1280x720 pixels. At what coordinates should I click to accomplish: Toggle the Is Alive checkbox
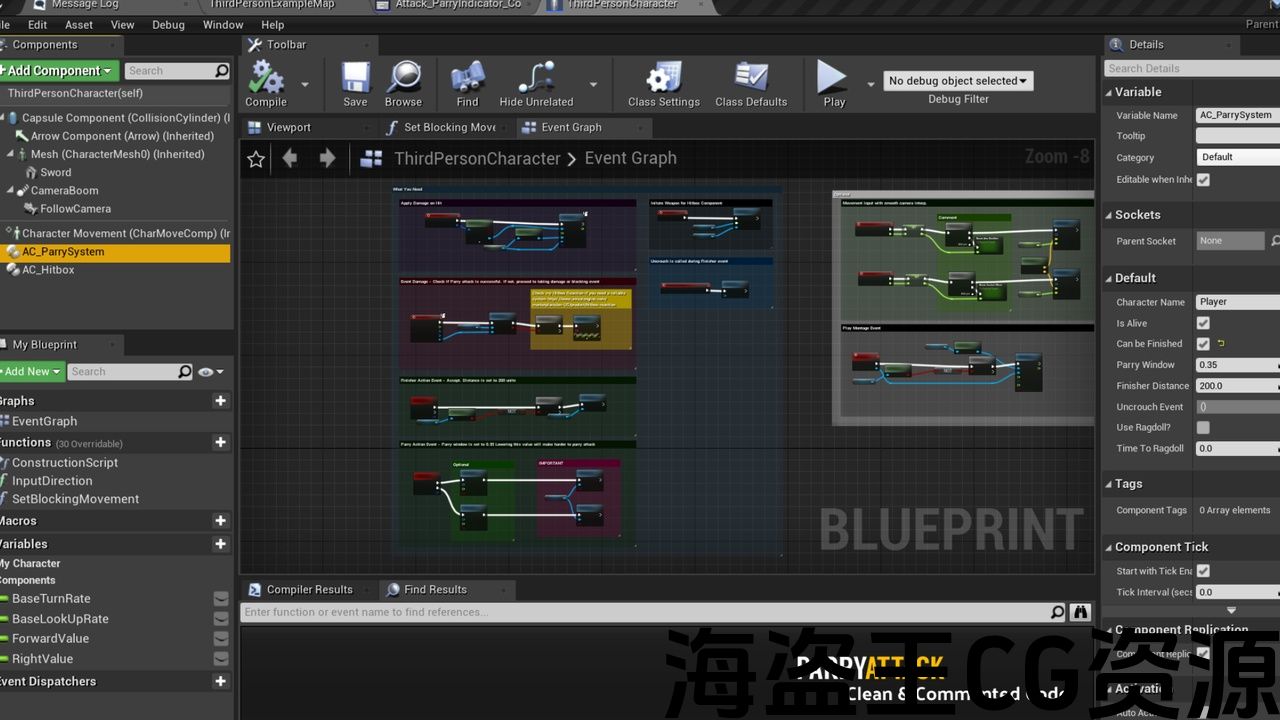(x=1203, y=323)
